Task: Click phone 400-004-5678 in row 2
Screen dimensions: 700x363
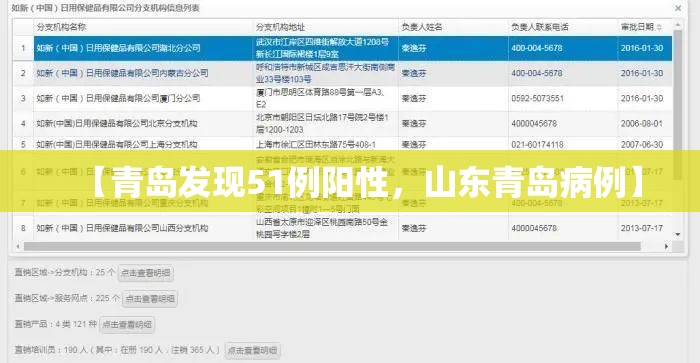Action: click(x=537, y=73)
